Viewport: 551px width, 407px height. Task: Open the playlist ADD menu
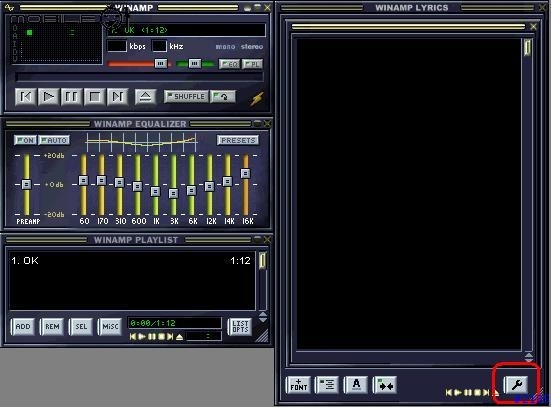tap(23, 327)
